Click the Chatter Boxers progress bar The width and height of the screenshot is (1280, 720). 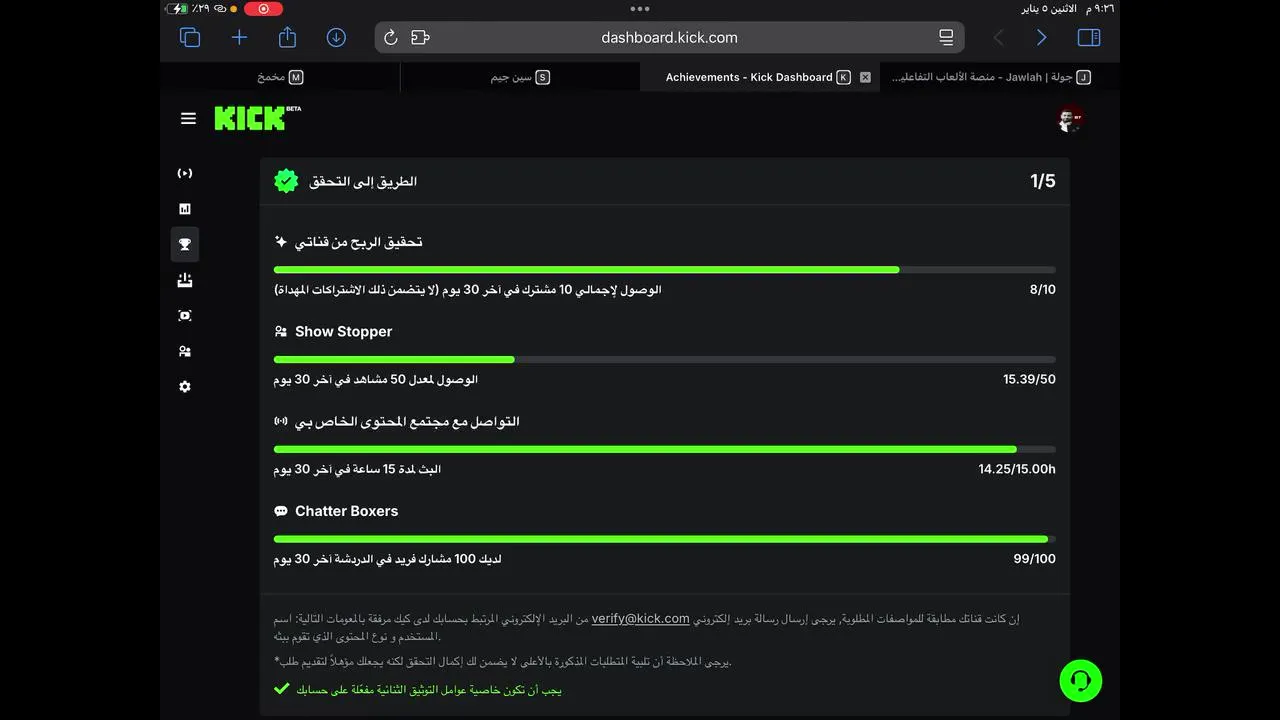(x=664, y=539)
